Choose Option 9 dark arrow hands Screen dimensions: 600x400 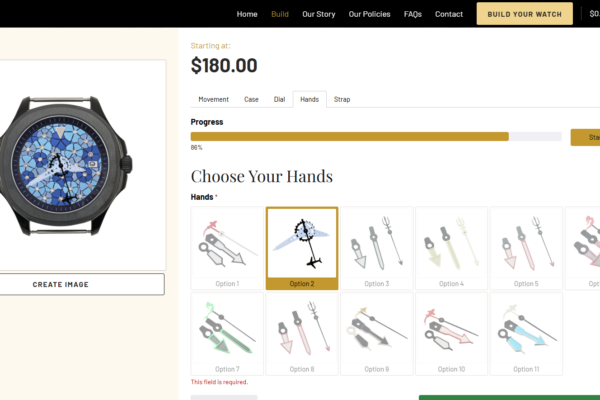coord(377,334)
